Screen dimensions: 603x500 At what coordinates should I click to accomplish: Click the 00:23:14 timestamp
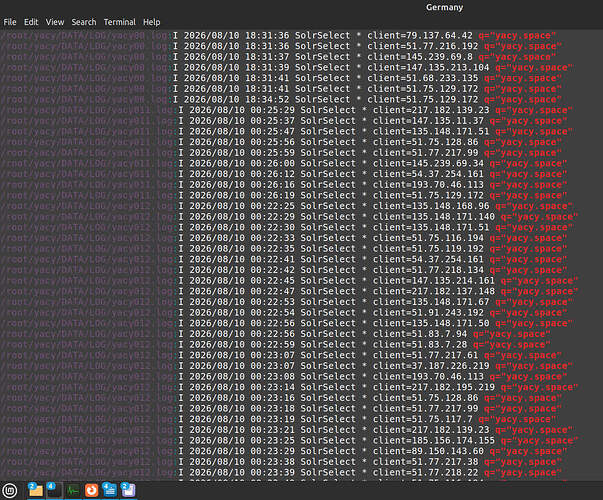tap(273, 387)
